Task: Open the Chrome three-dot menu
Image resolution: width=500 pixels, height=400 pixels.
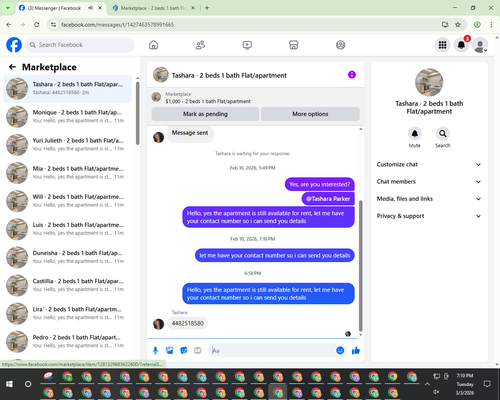Action: [491, 24]
